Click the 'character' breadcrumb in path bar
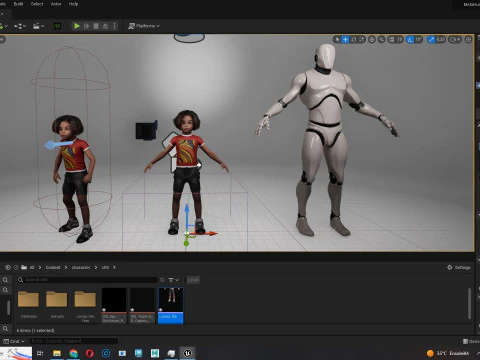This screenshot has height=360, width=480. (81, 268)
